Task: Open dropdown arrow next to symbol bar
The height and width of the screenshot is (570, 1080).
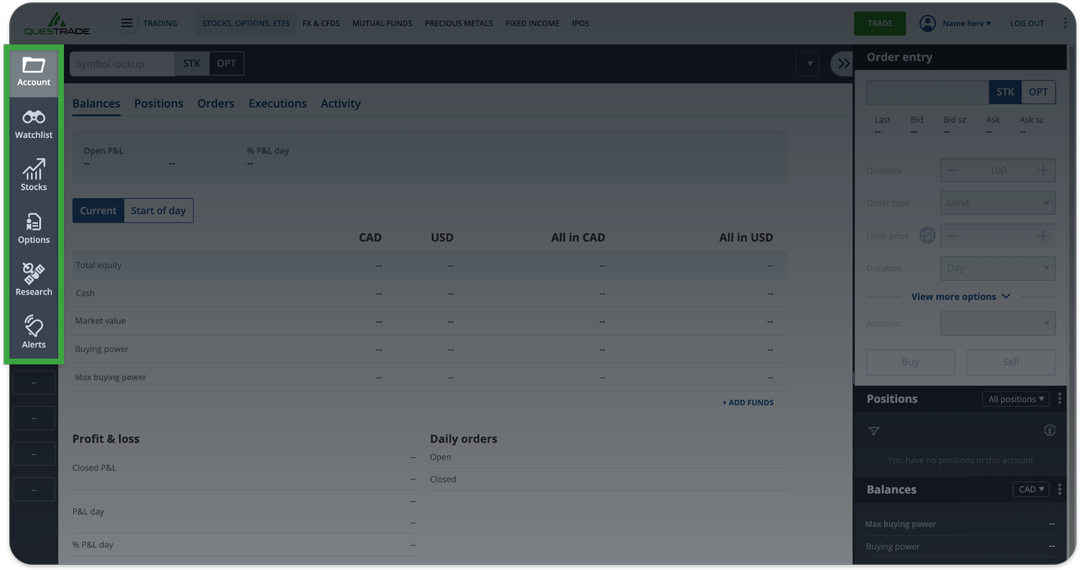Action: tap(809, 64)
